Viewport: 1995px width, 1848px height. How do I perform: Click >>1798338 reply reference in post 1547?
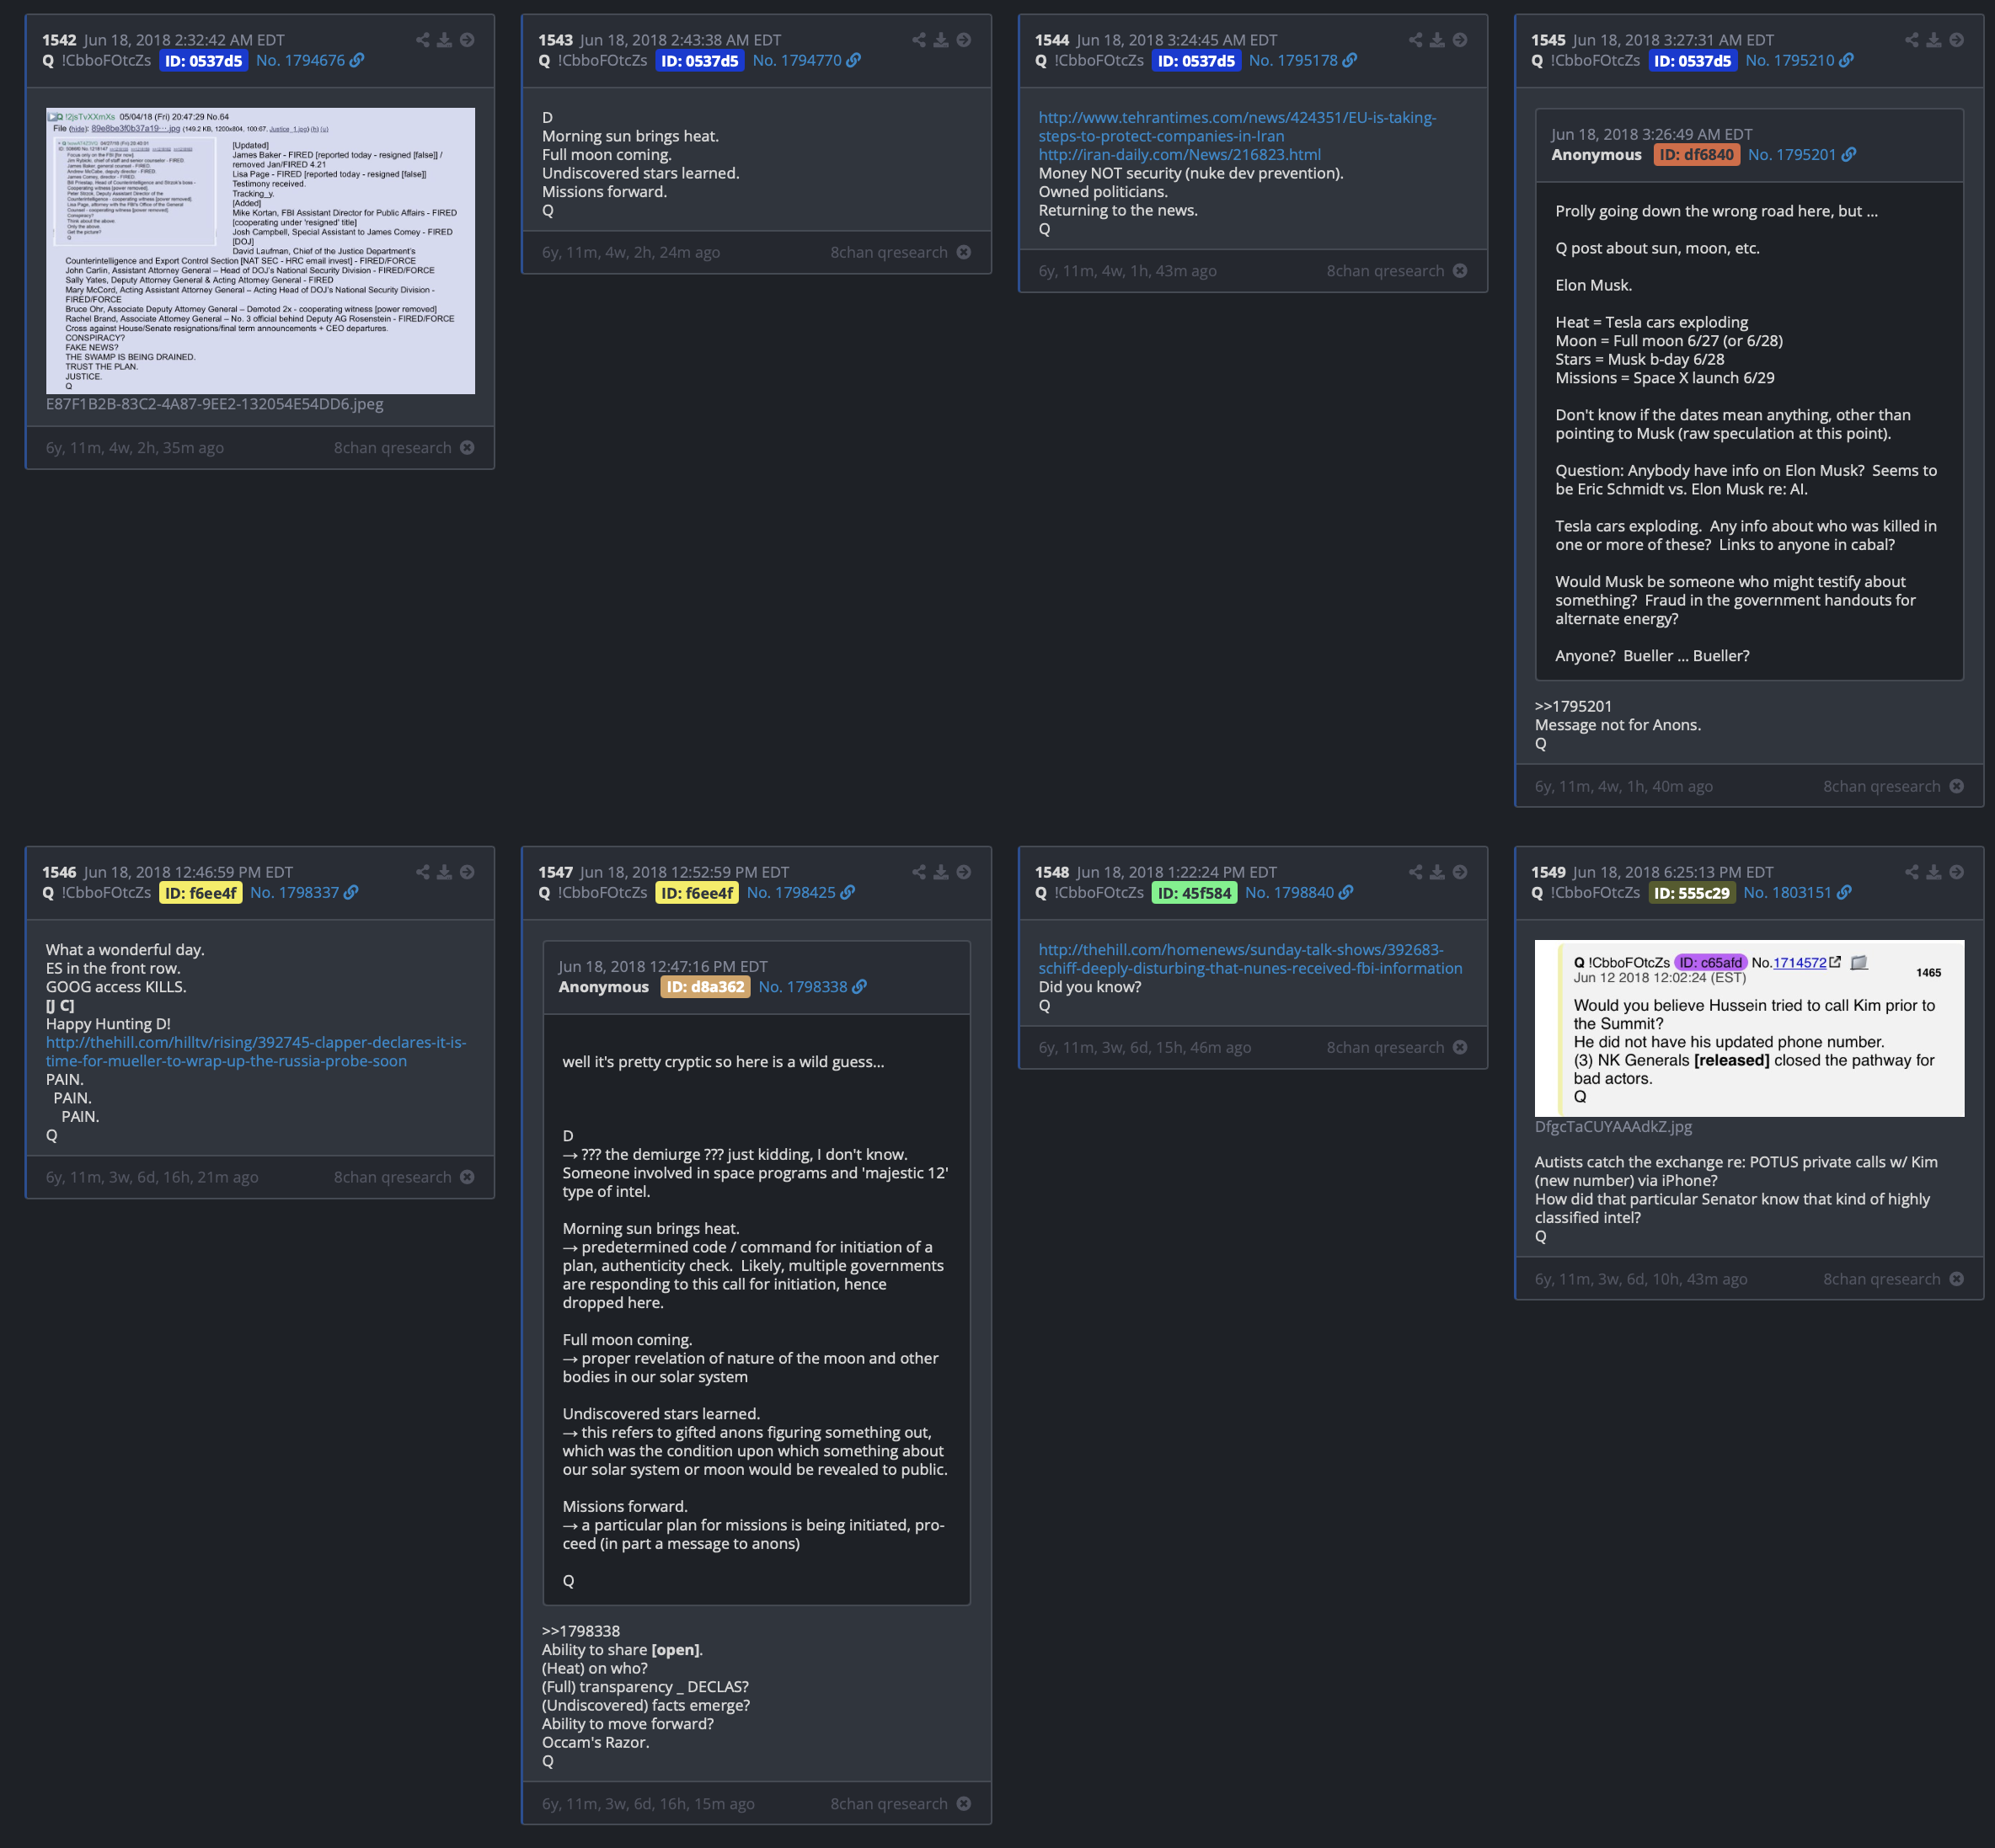(581, 1631)
